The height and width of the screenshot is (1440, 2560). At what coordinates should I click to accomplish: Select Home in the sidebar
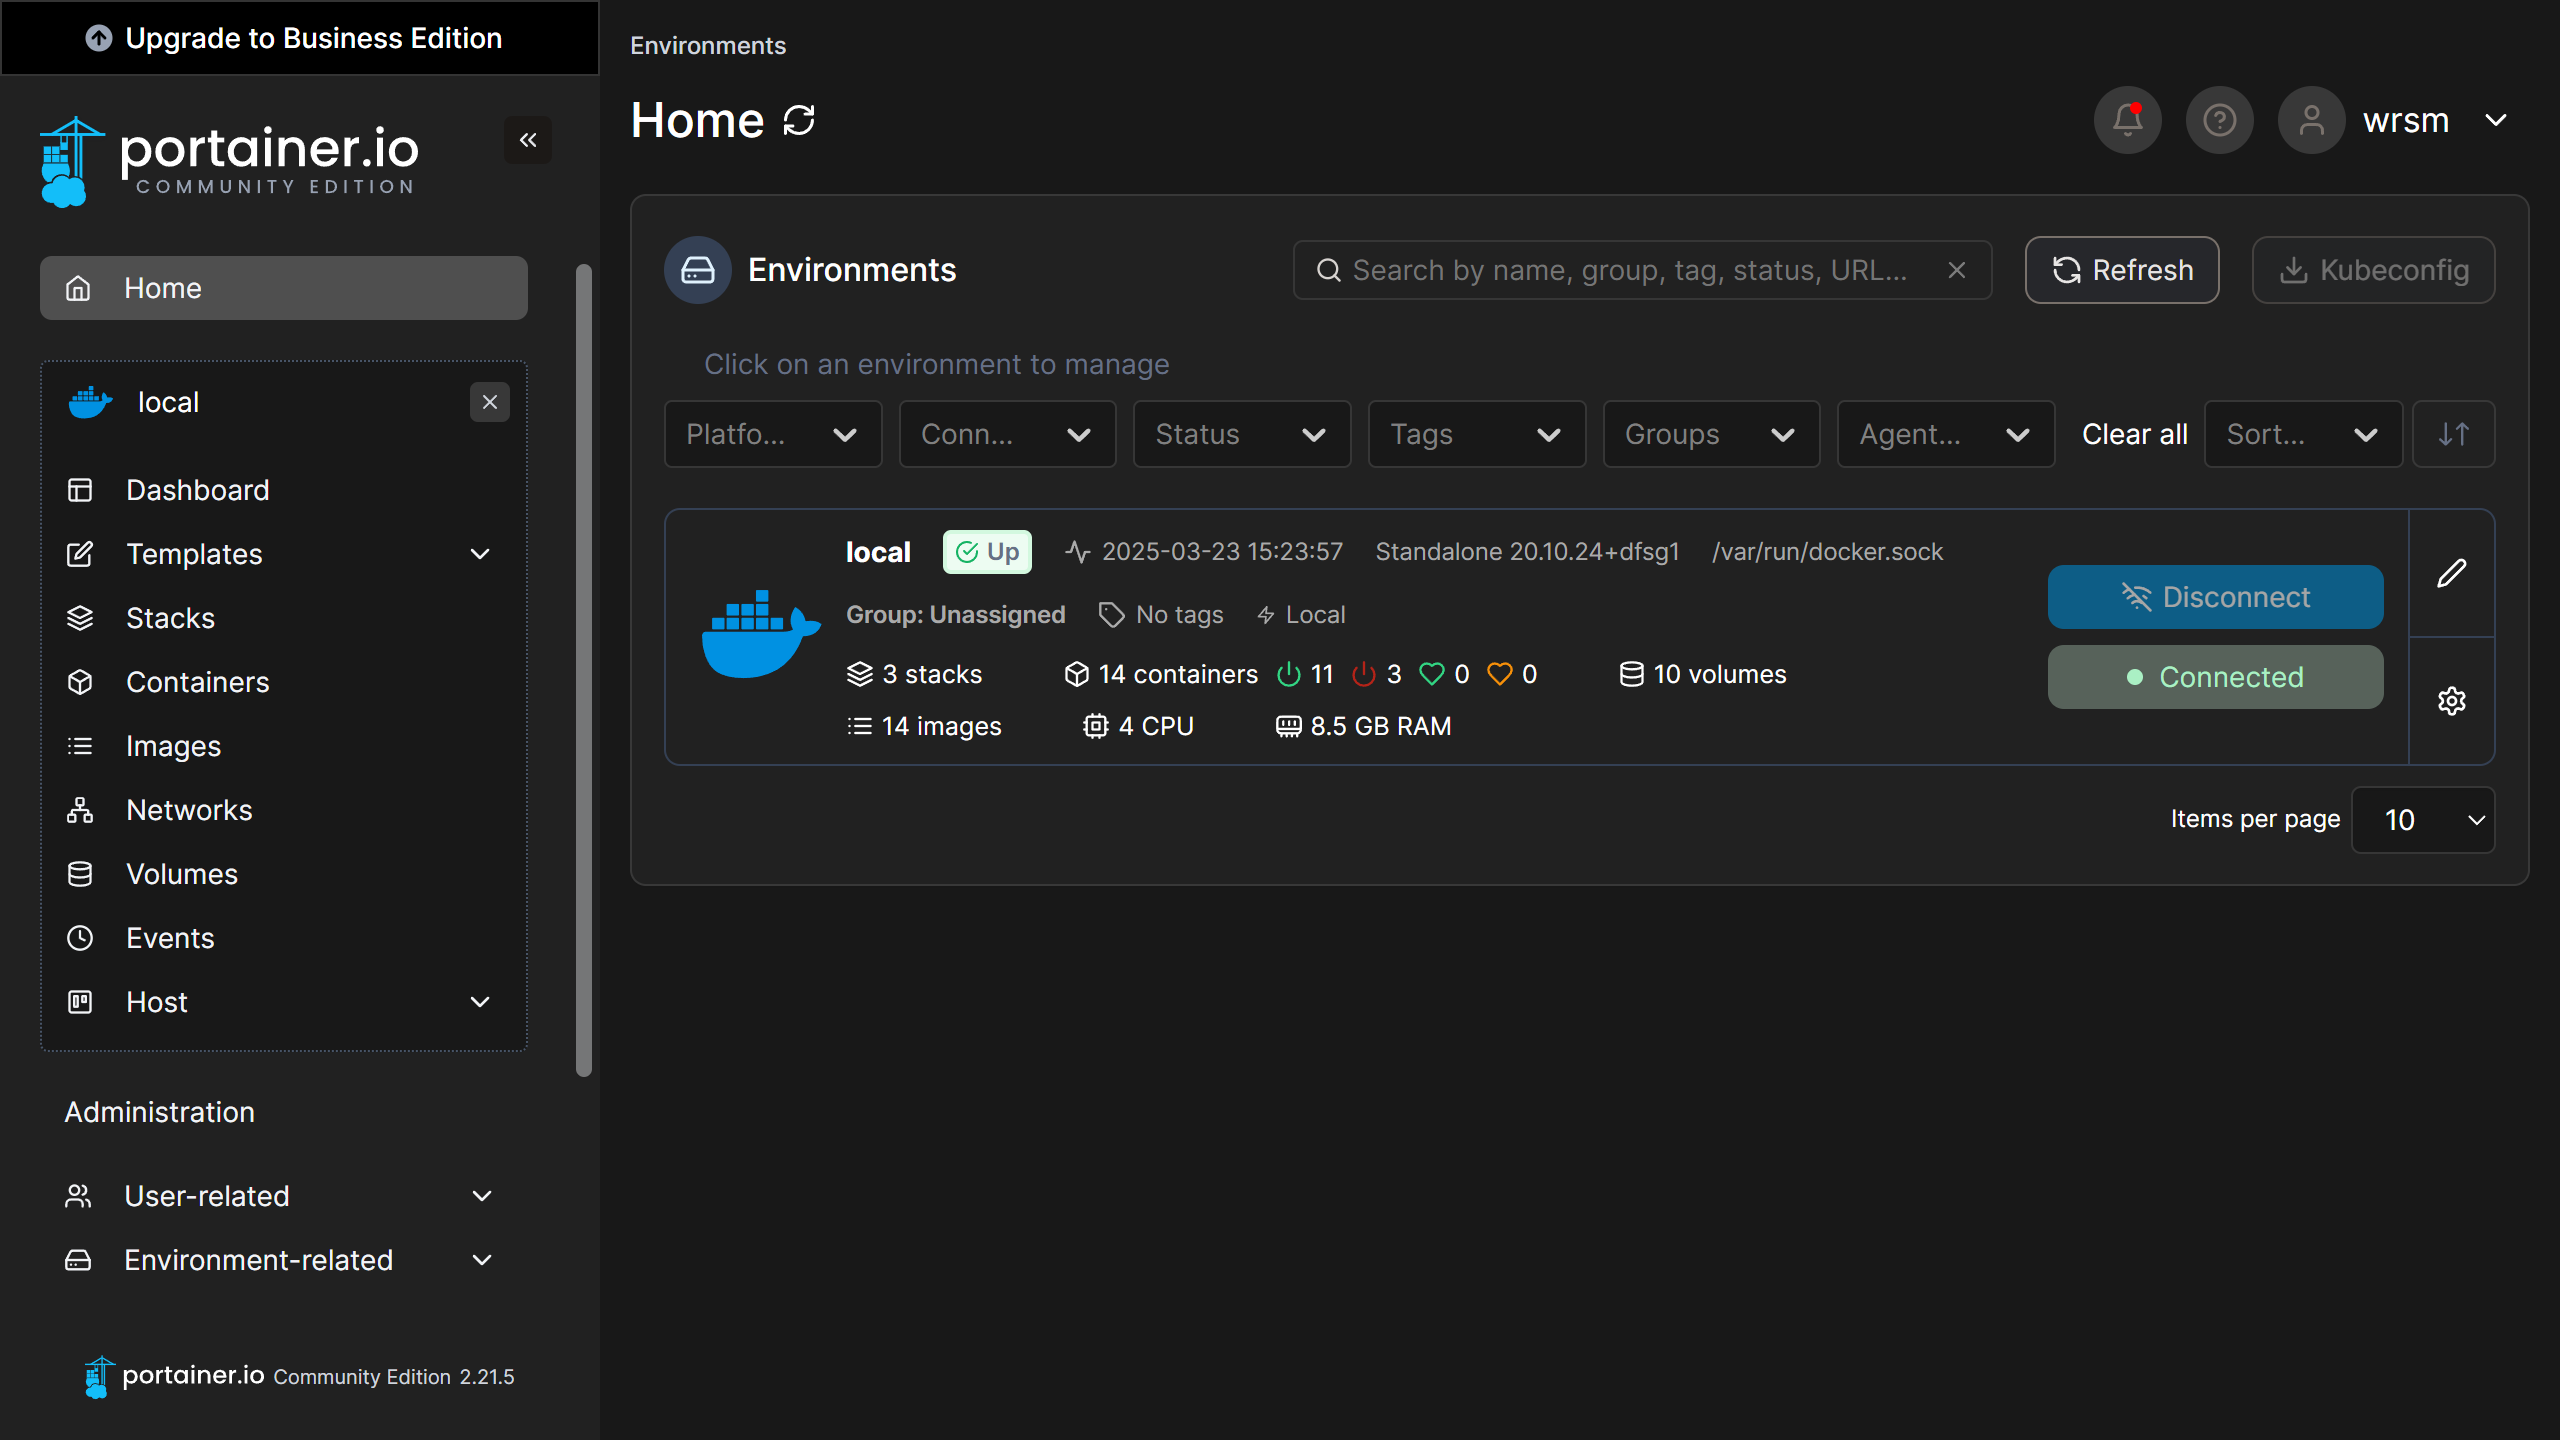click(284, 288)
